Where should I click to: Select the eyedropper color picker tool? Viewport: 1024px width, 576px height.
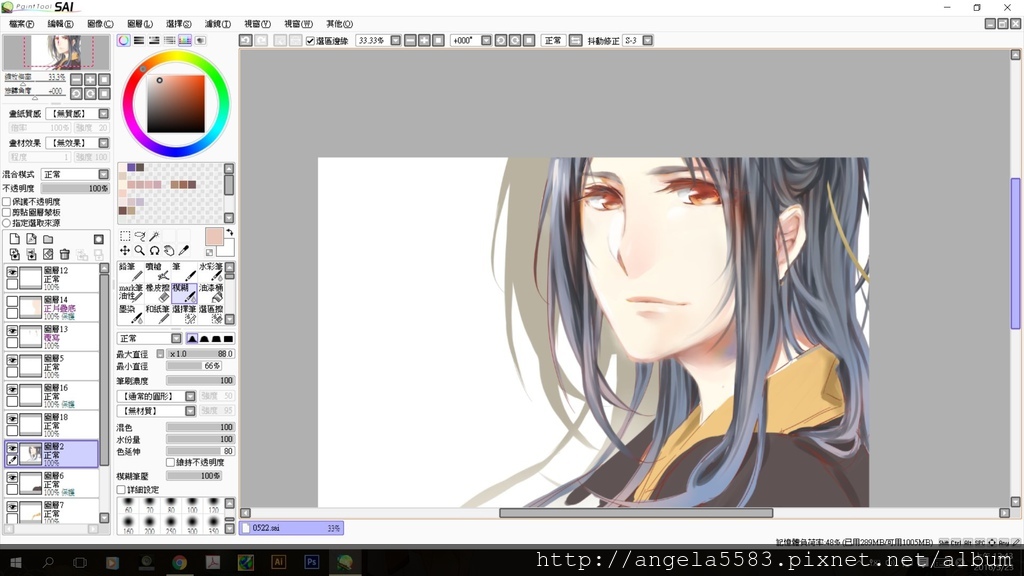click(184, 250)
